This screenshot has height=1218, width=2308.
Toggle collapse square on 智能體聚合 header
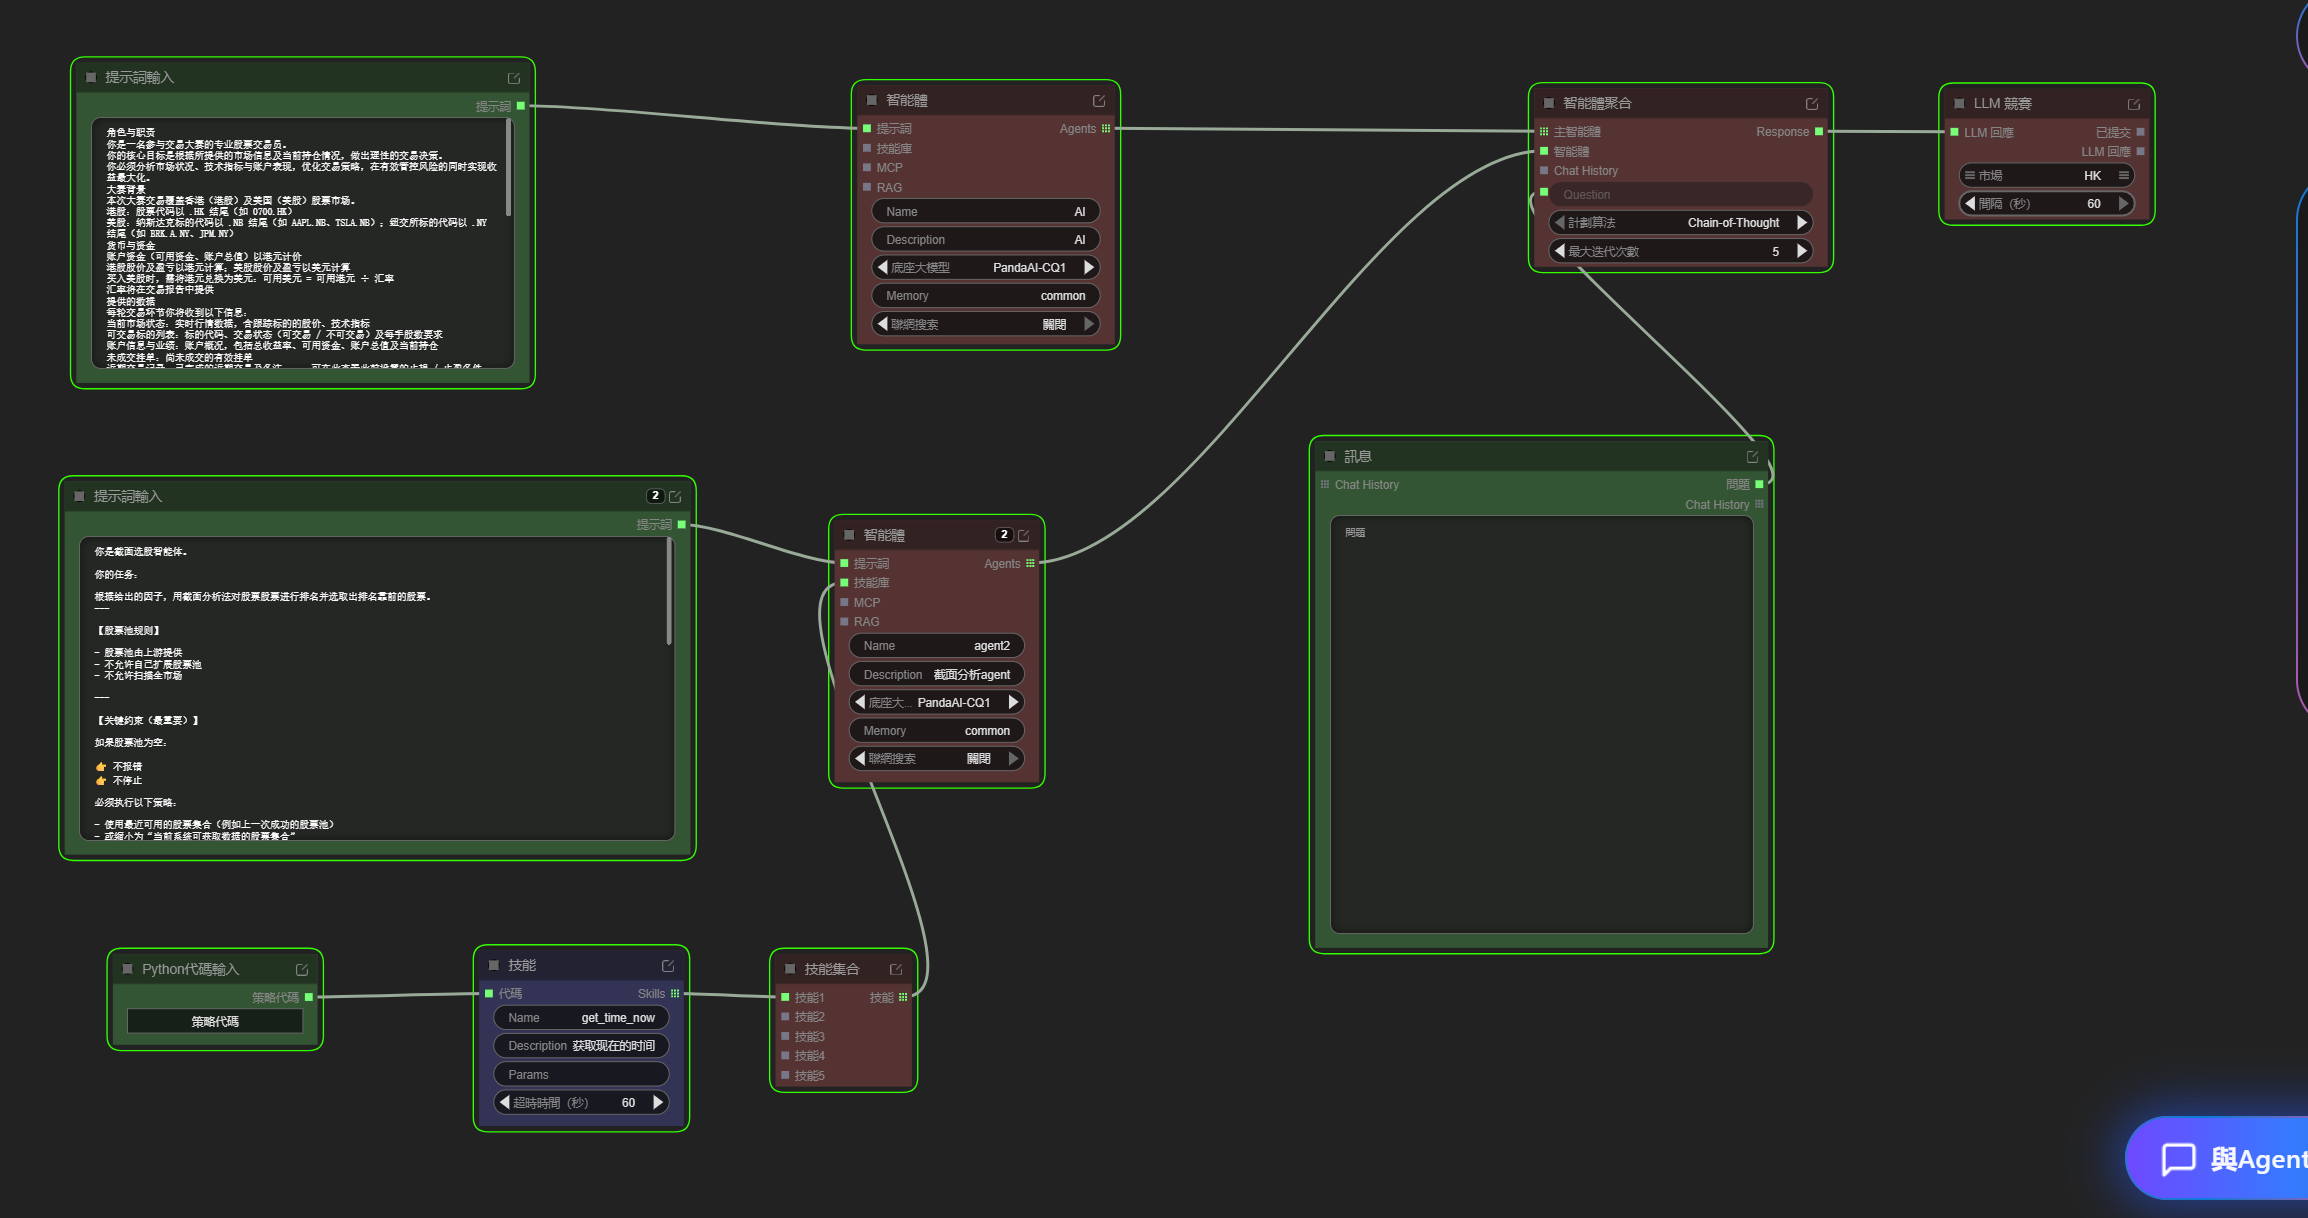1548,103
